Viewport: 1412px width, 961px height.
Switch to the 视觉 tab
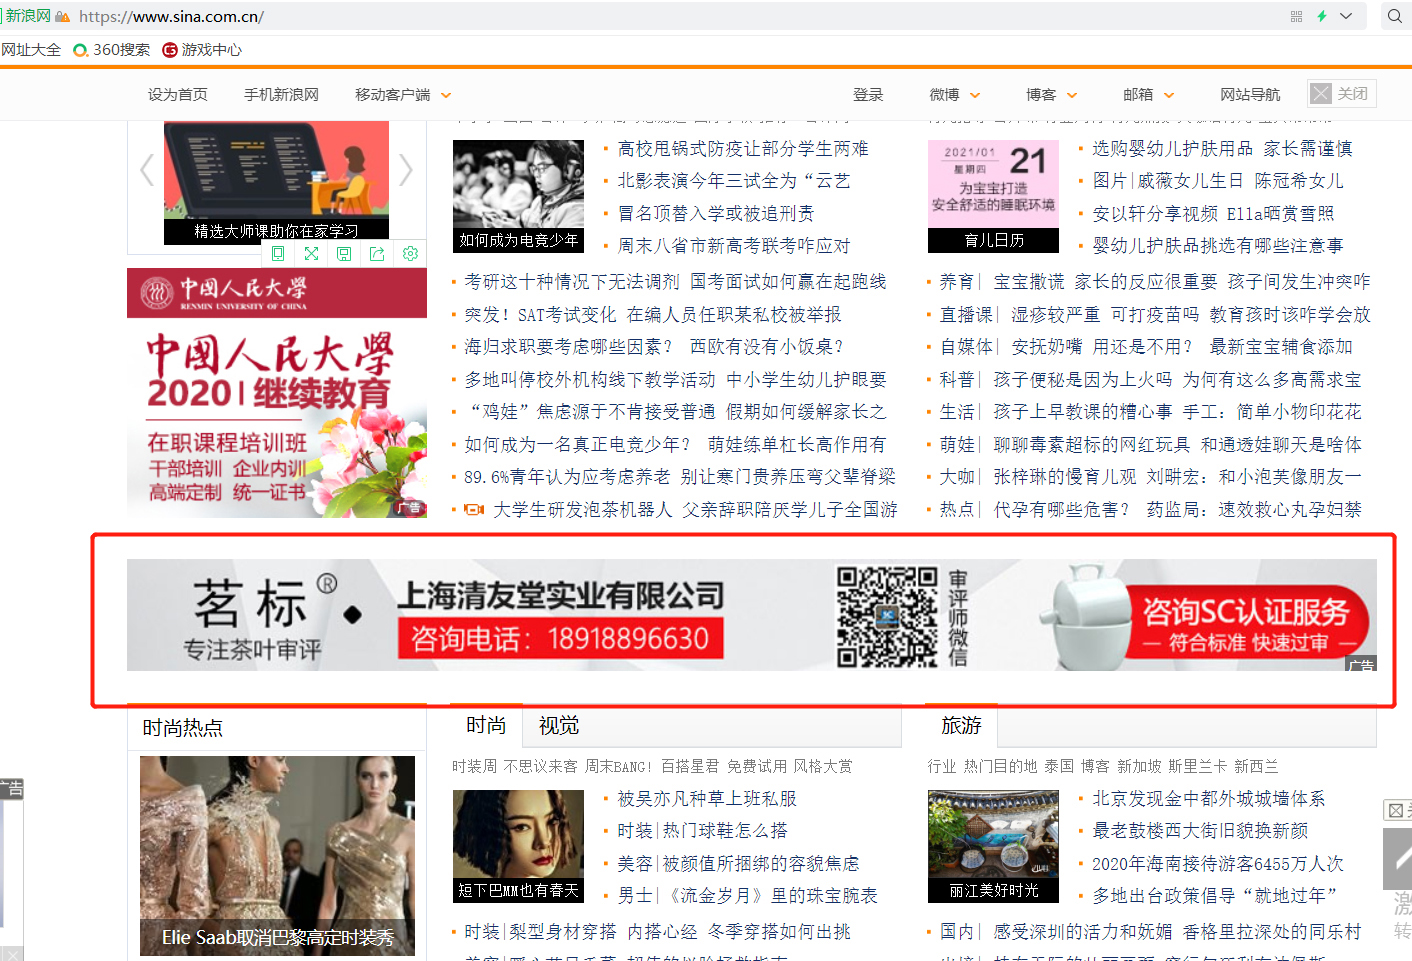click(x=559, y=726)
